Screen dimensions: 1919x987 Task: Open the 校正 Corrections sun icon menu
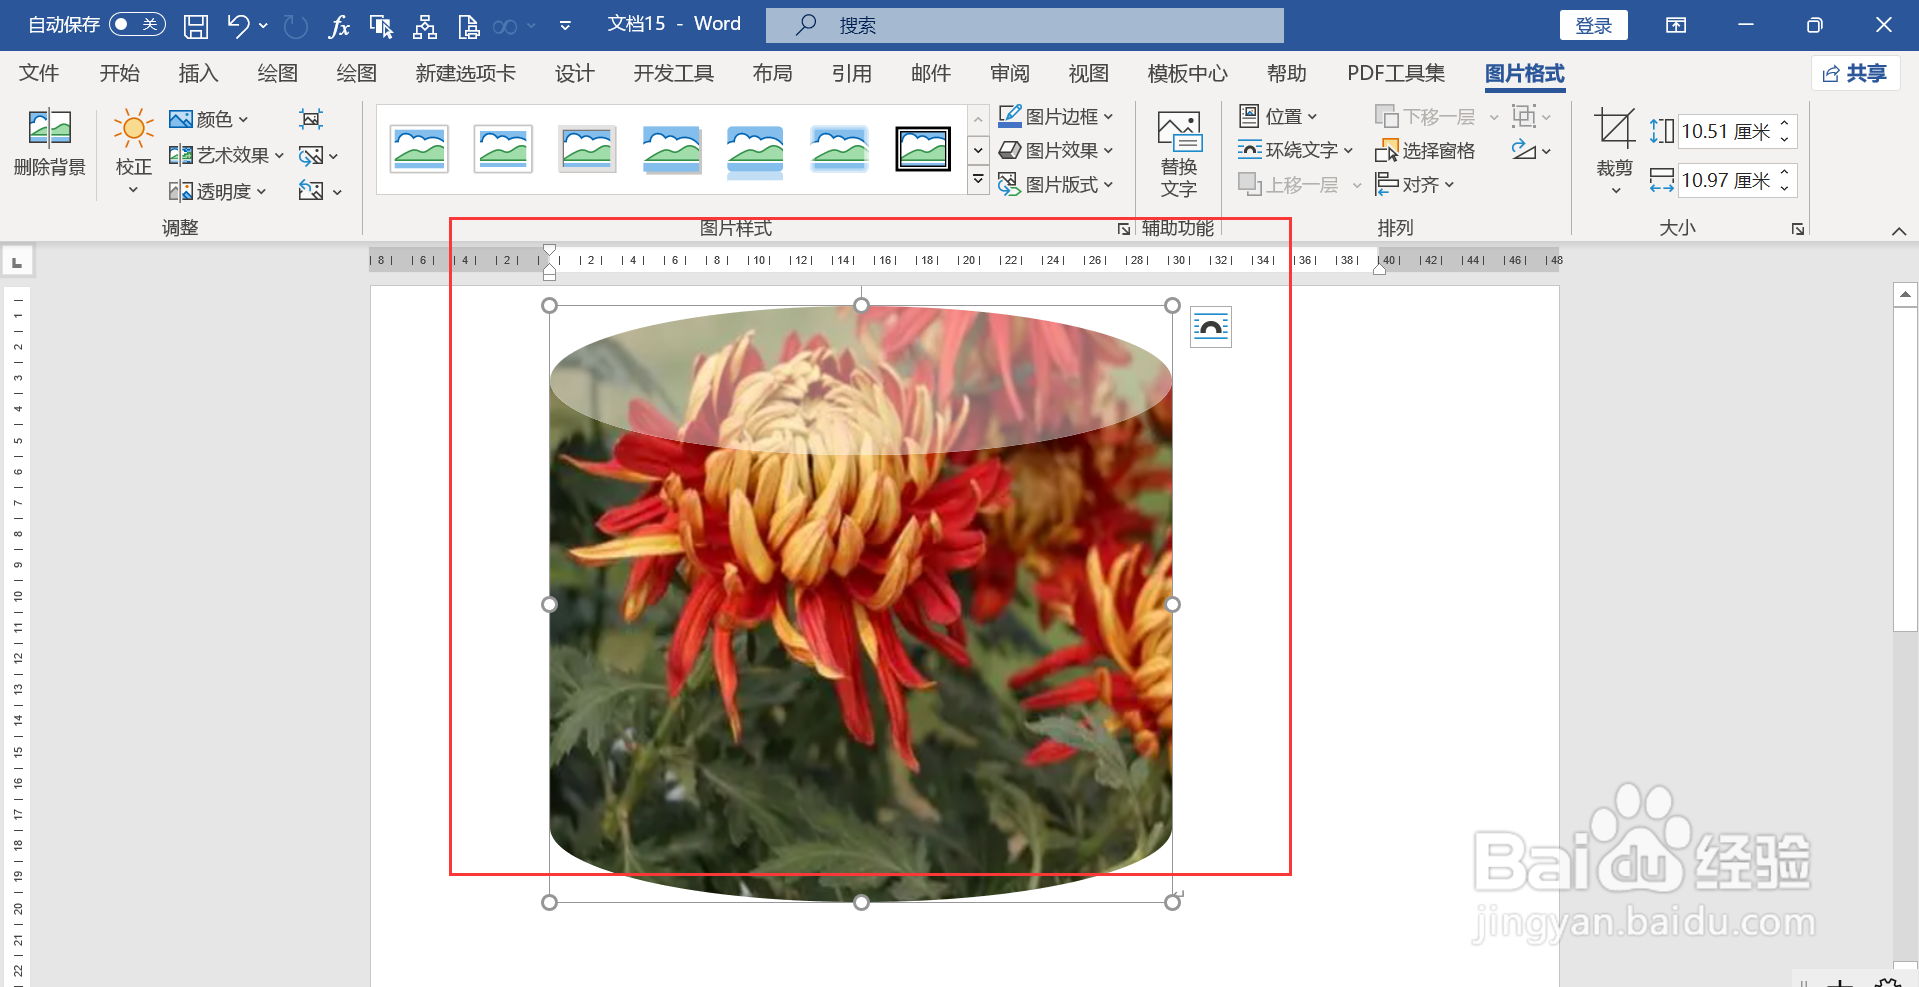(133, 150)
